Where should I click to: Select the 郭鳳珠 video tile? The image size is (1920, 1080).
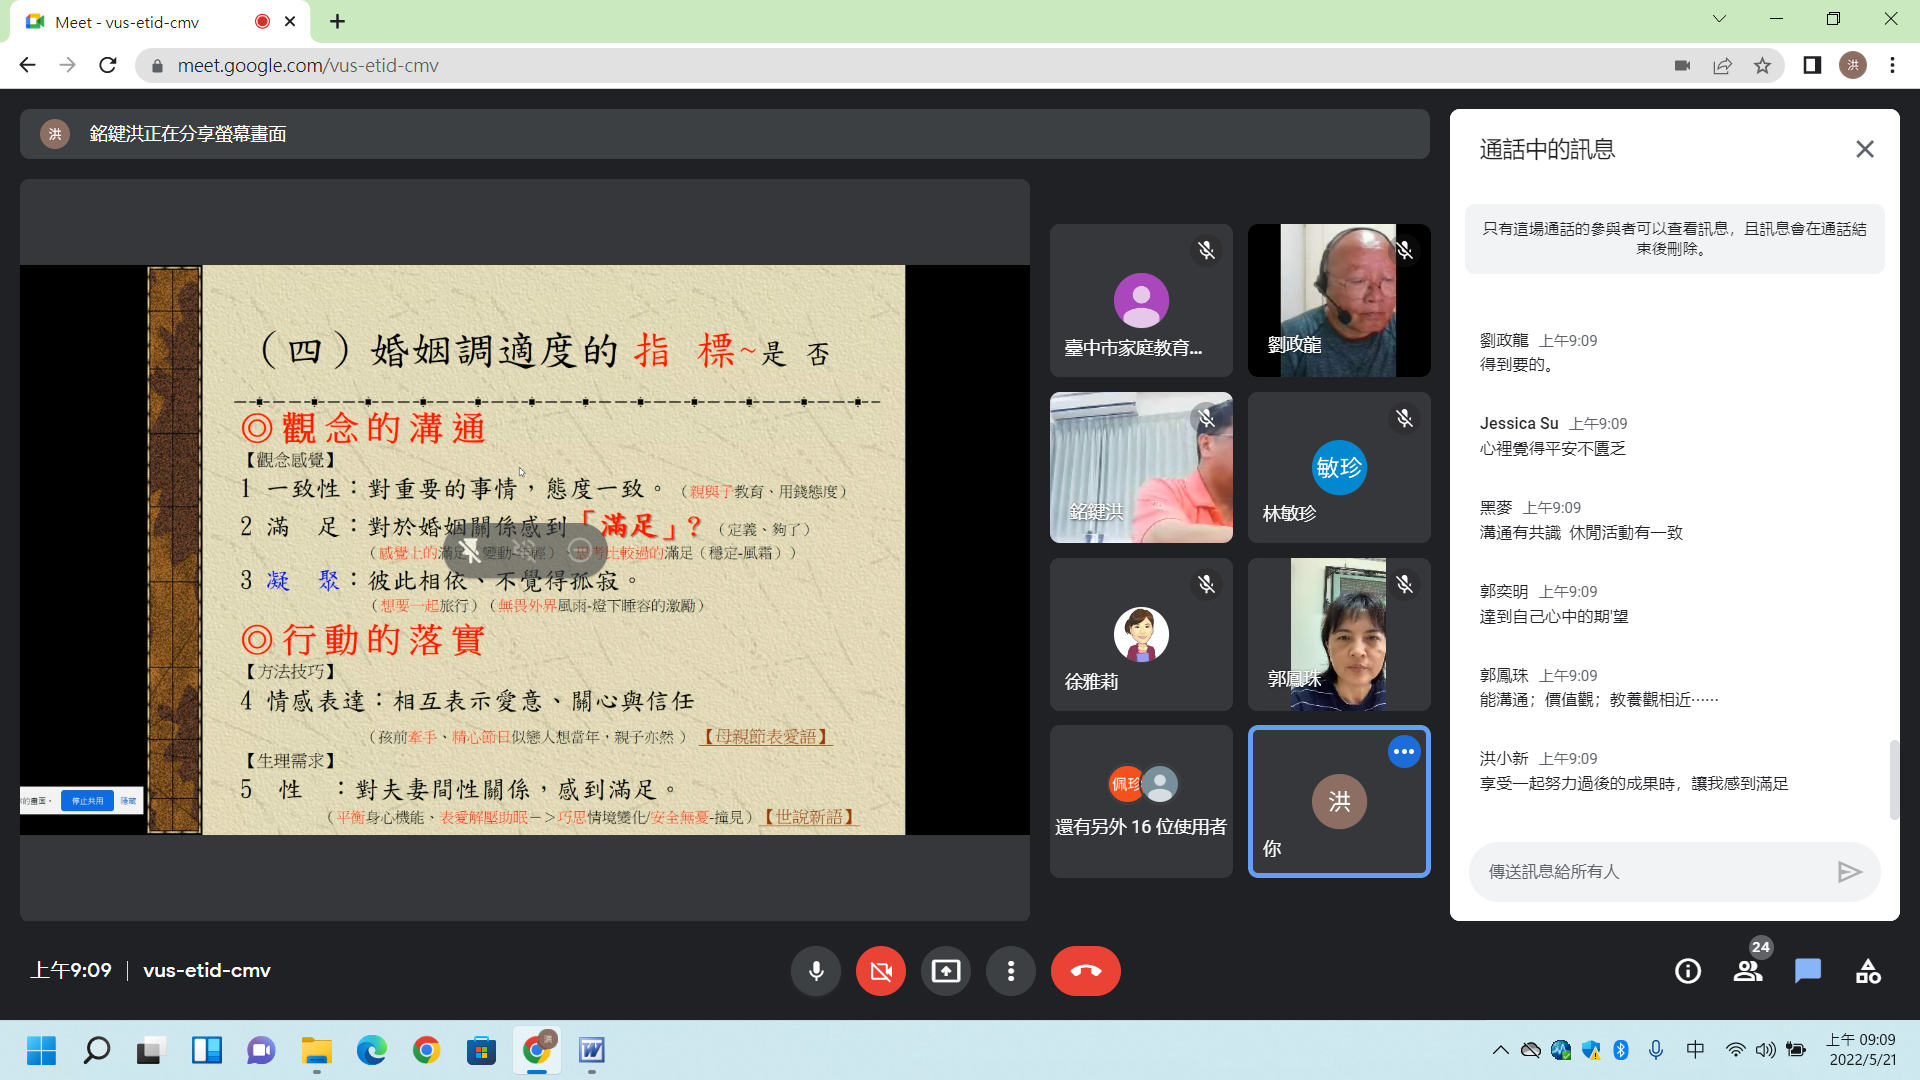point(1339,634)
